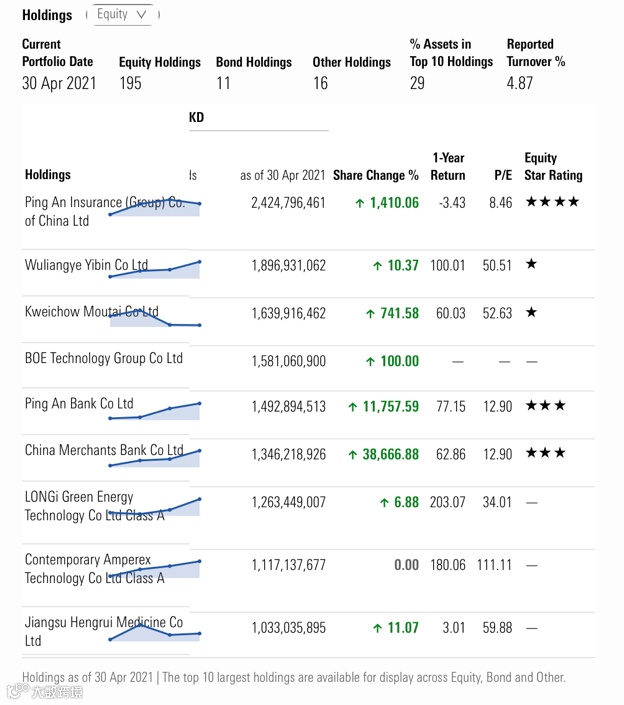The width and height of the screenshot is (624, 705).
Task: Click LONGi Green Energy sparkline chart
Action: [x=155, y=506]
